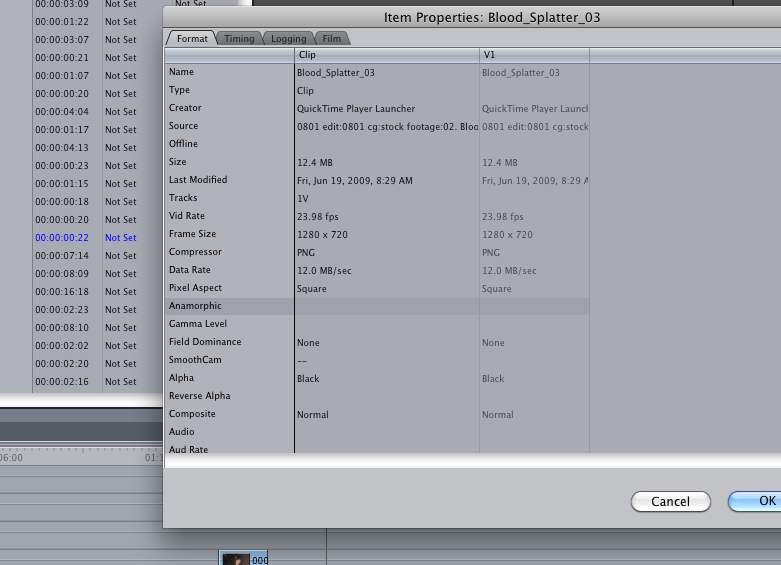Viewport: 781px width, 565px height.
Task: Click the Blood_Splatter_03 name in Clip column
Action: [334, 73]
